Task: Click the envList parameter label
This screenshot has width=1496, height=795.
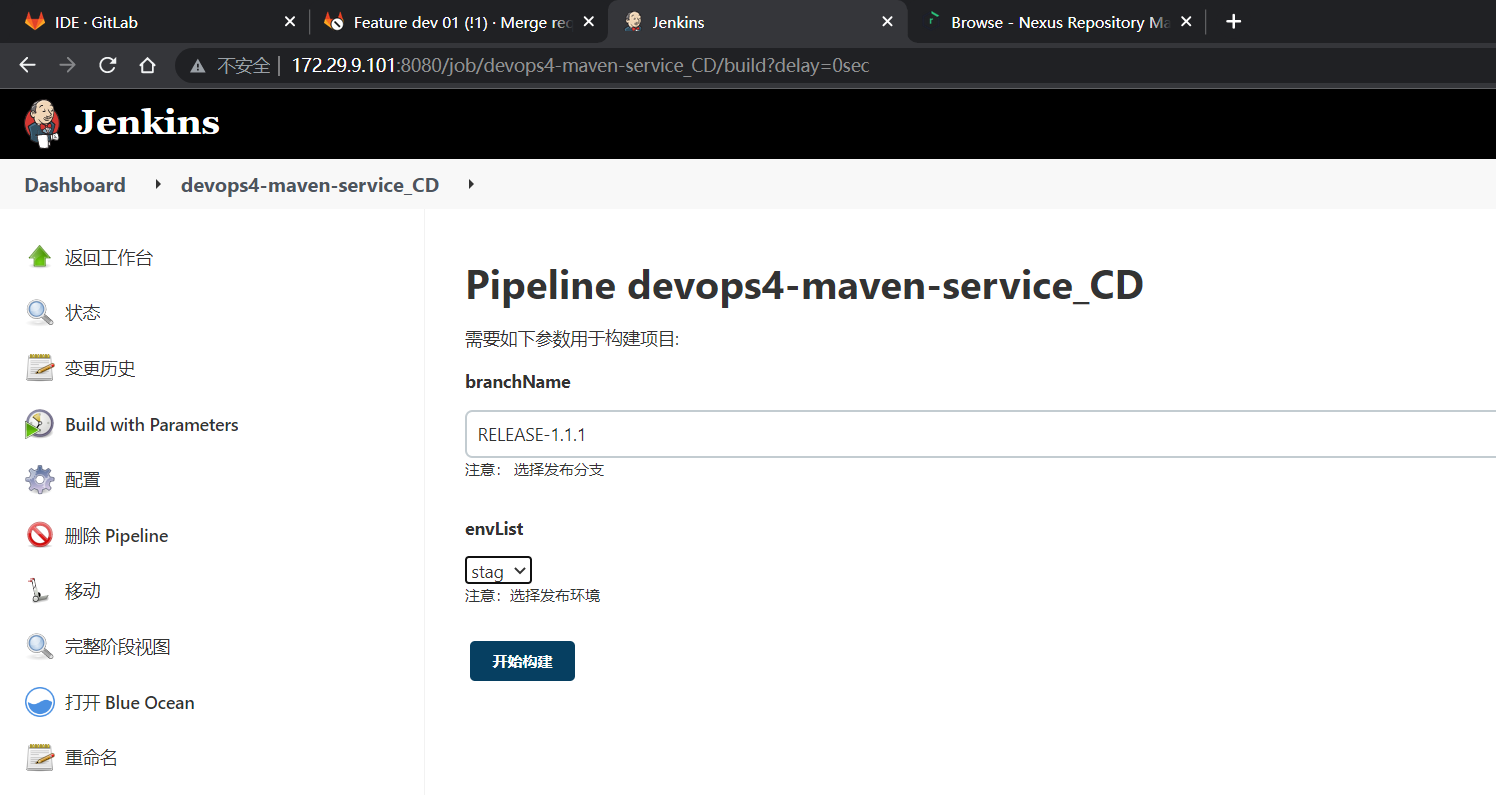Action: [494, 529]
